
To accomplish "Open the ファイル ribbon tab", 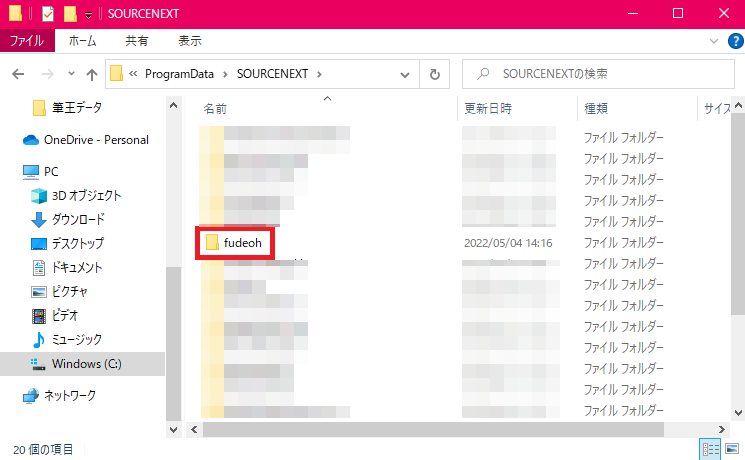I will (x=27, y=41).
